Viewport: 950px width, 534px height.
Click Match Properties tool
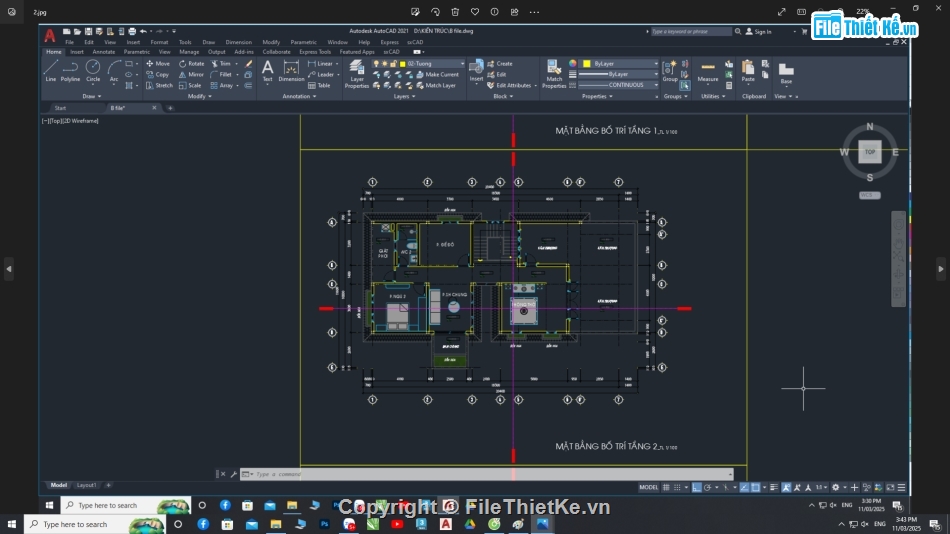pyautogui.click(x=554, y=74)
